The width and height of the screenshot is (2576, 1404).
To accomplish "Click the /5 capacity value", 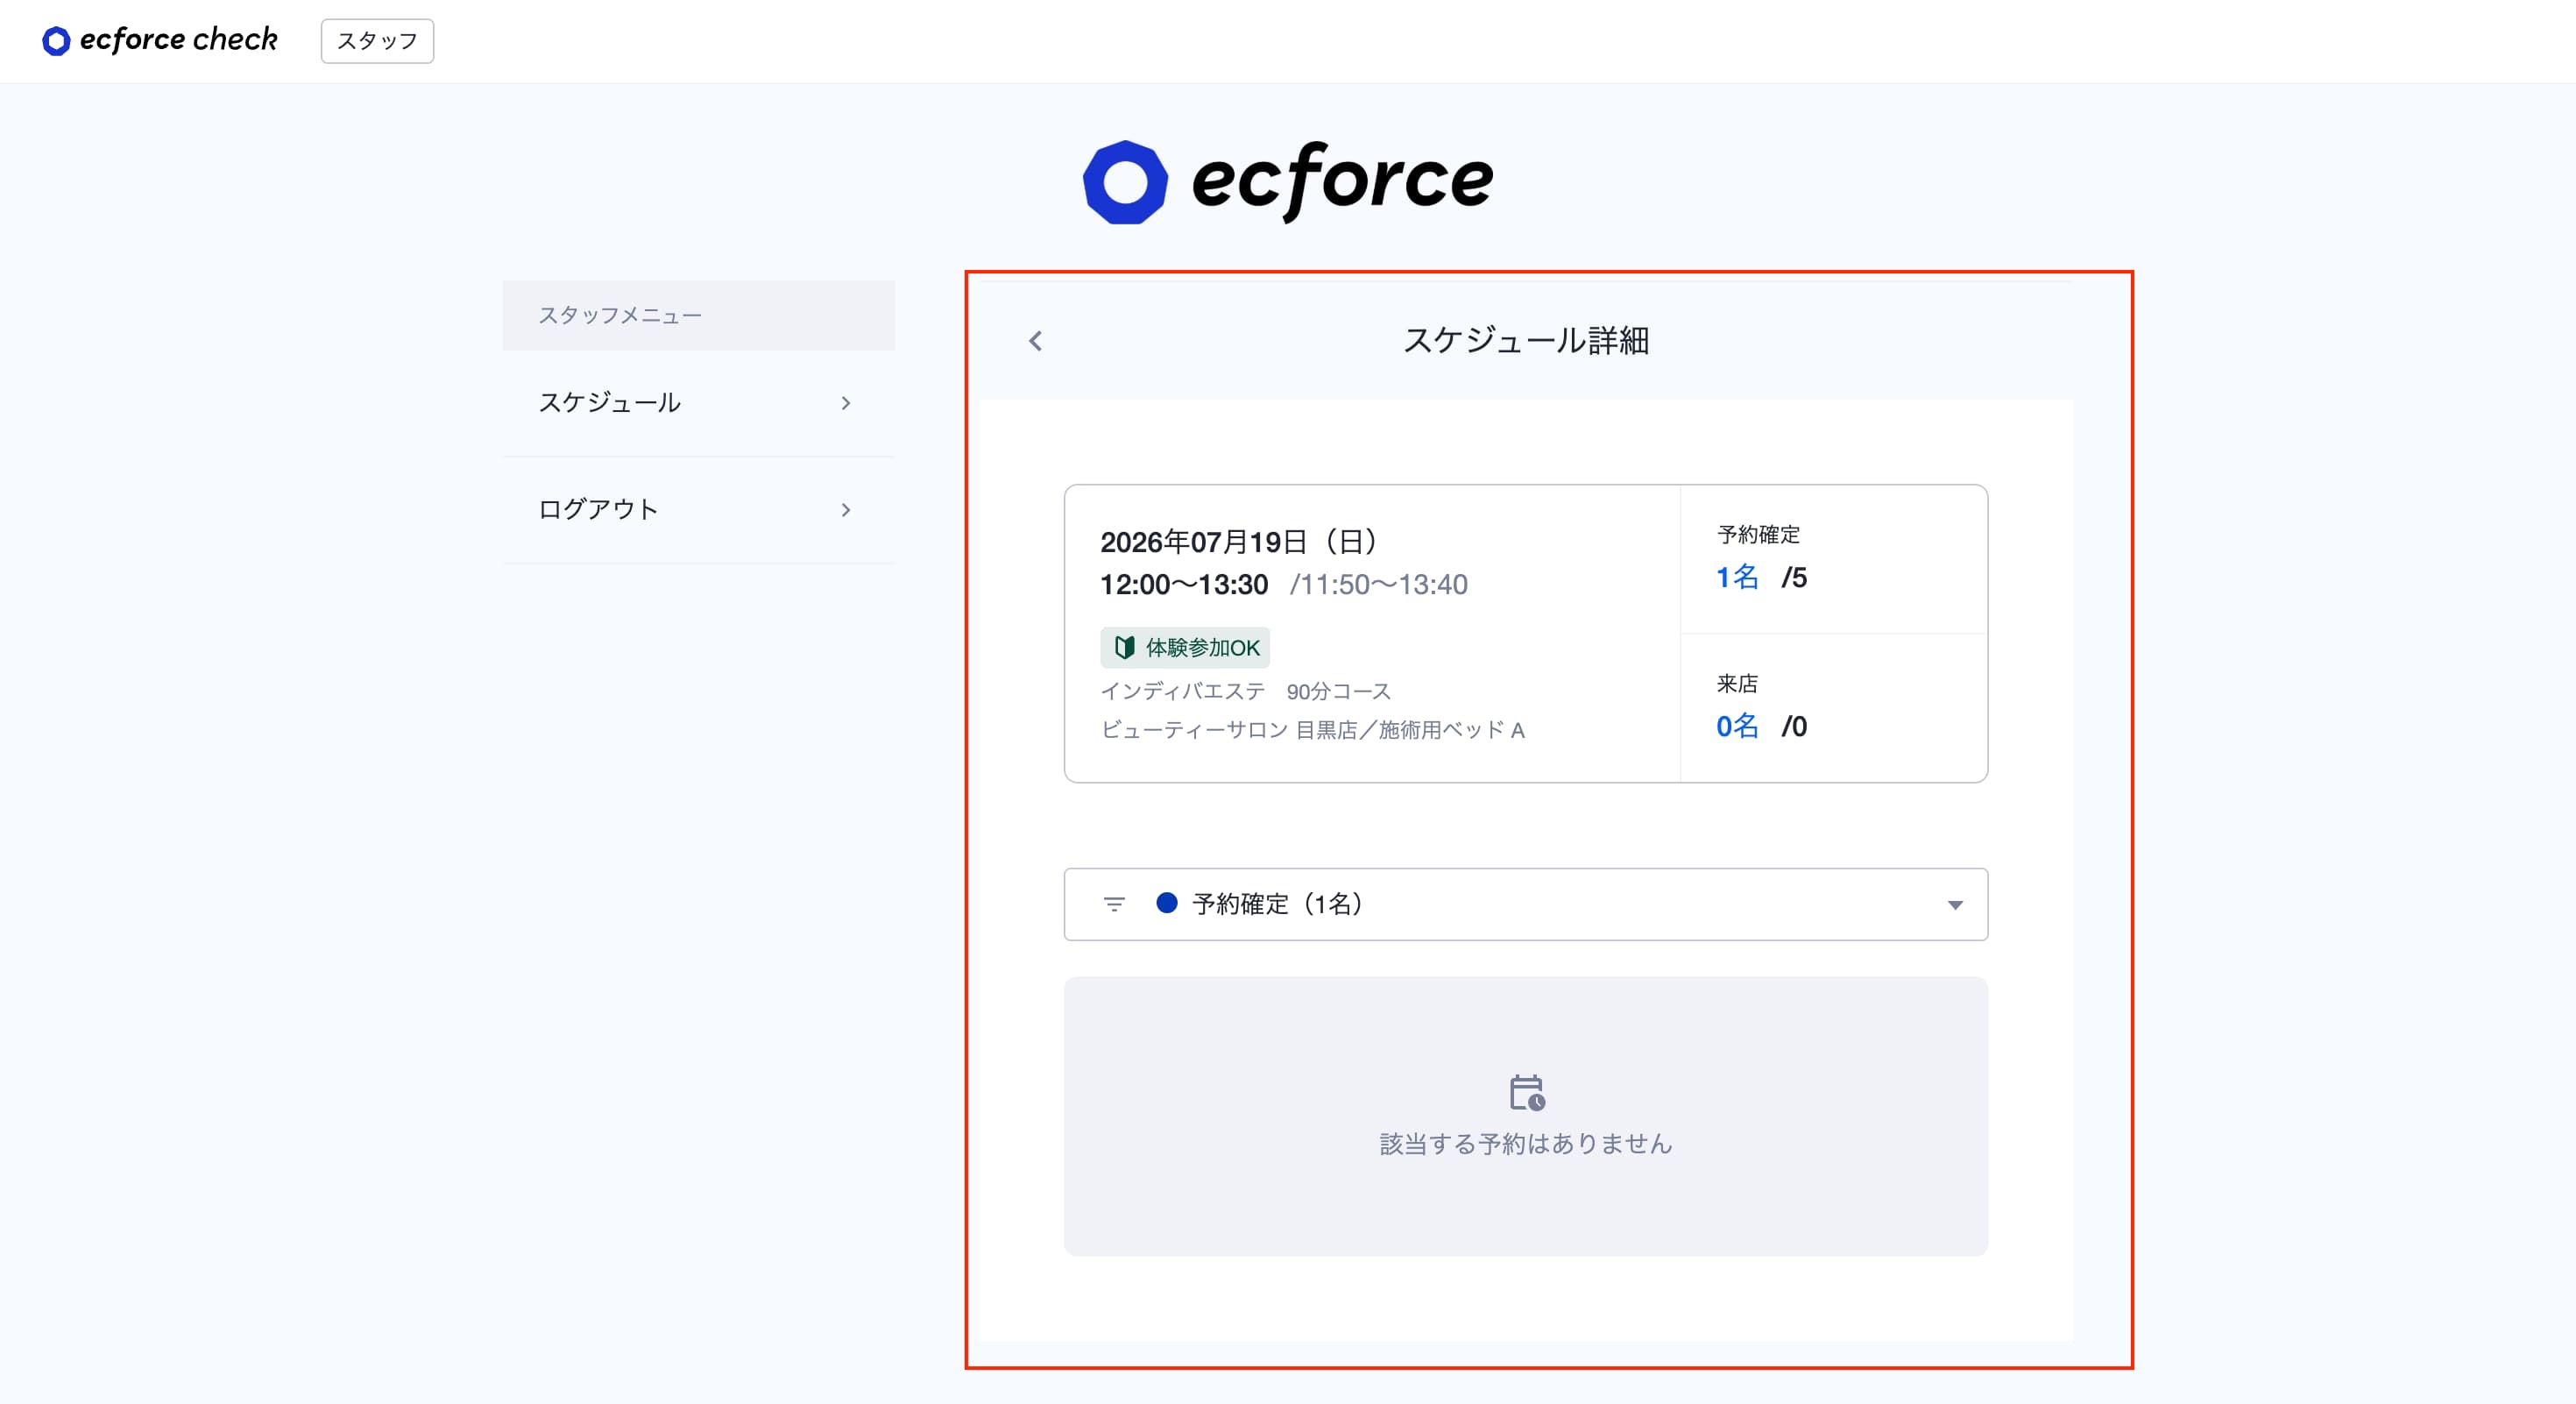I will click(x=1794, y=577).
